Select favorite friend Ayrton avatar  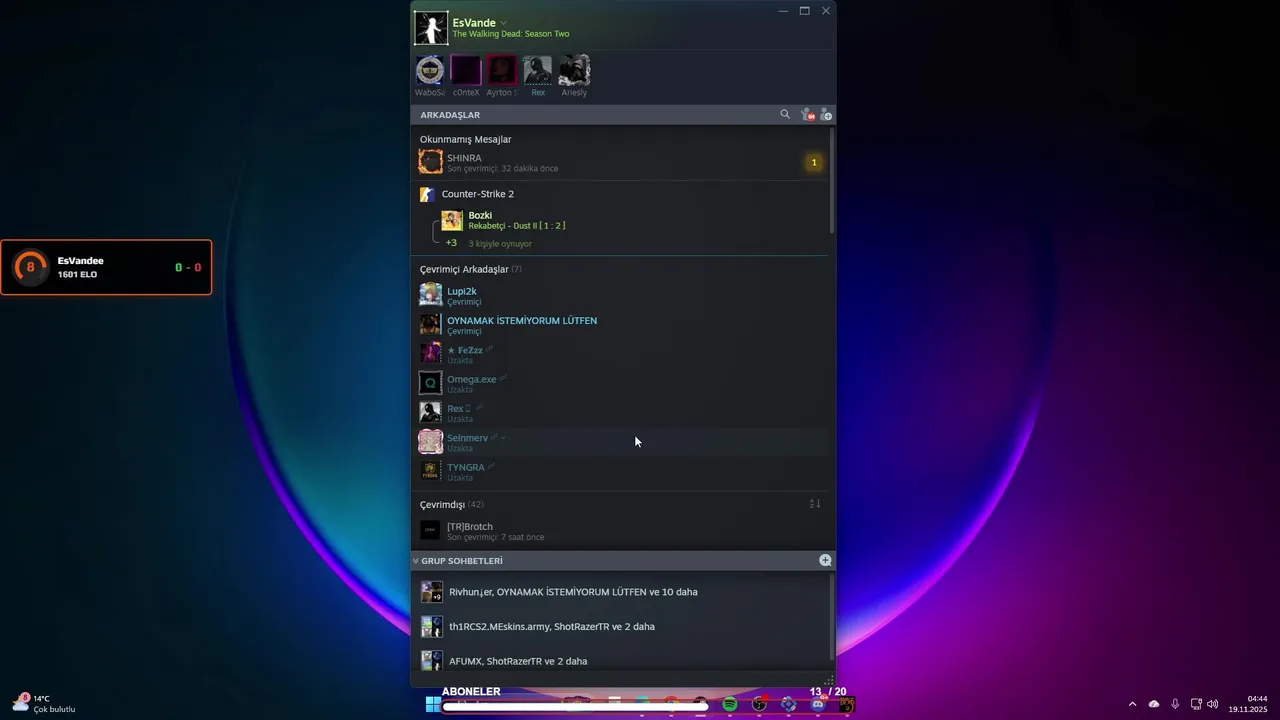(x=502, y=70)
